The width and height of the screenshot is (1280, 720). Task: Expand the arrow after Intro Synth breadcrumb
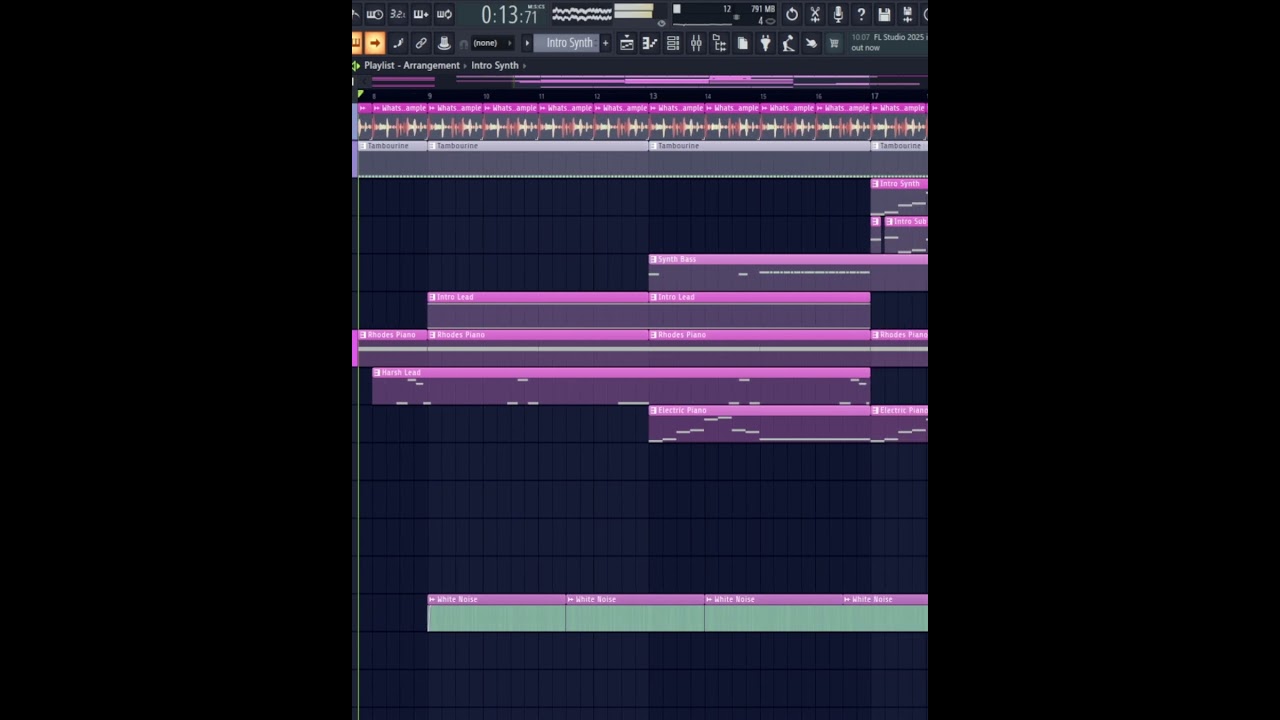pos(525,66)
